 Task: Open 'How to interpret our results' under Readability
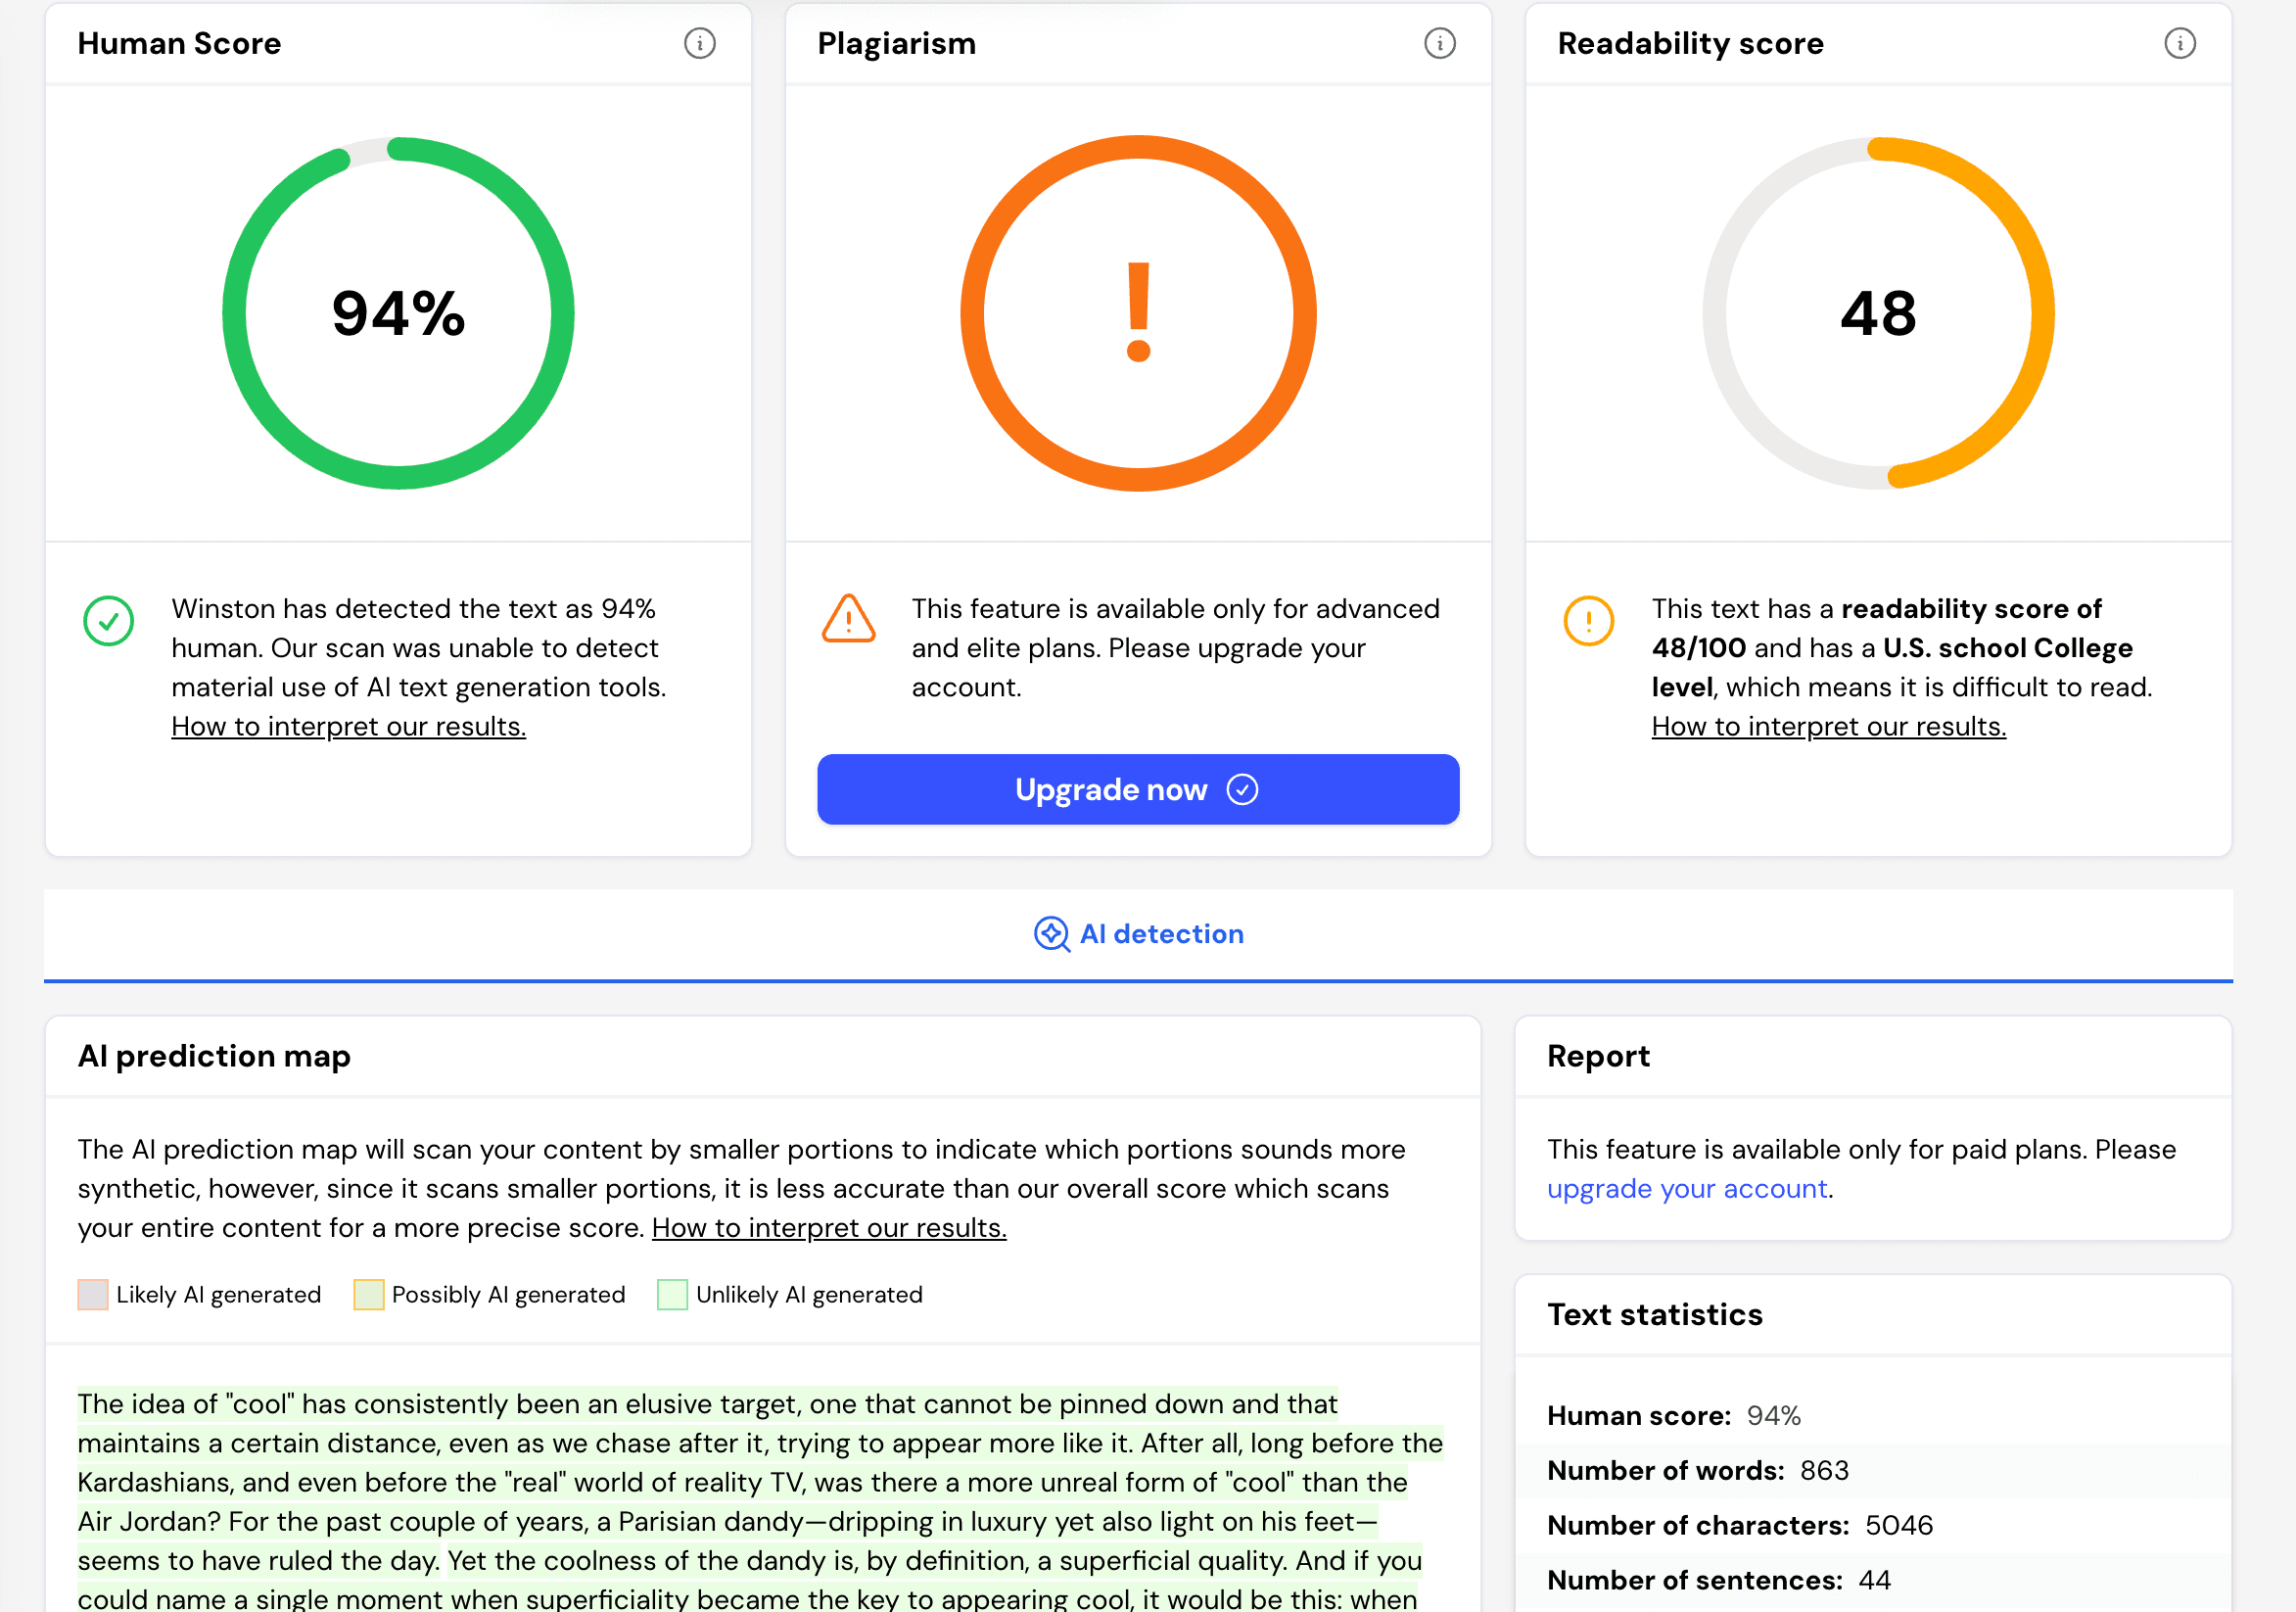(x=1828, y=727)
